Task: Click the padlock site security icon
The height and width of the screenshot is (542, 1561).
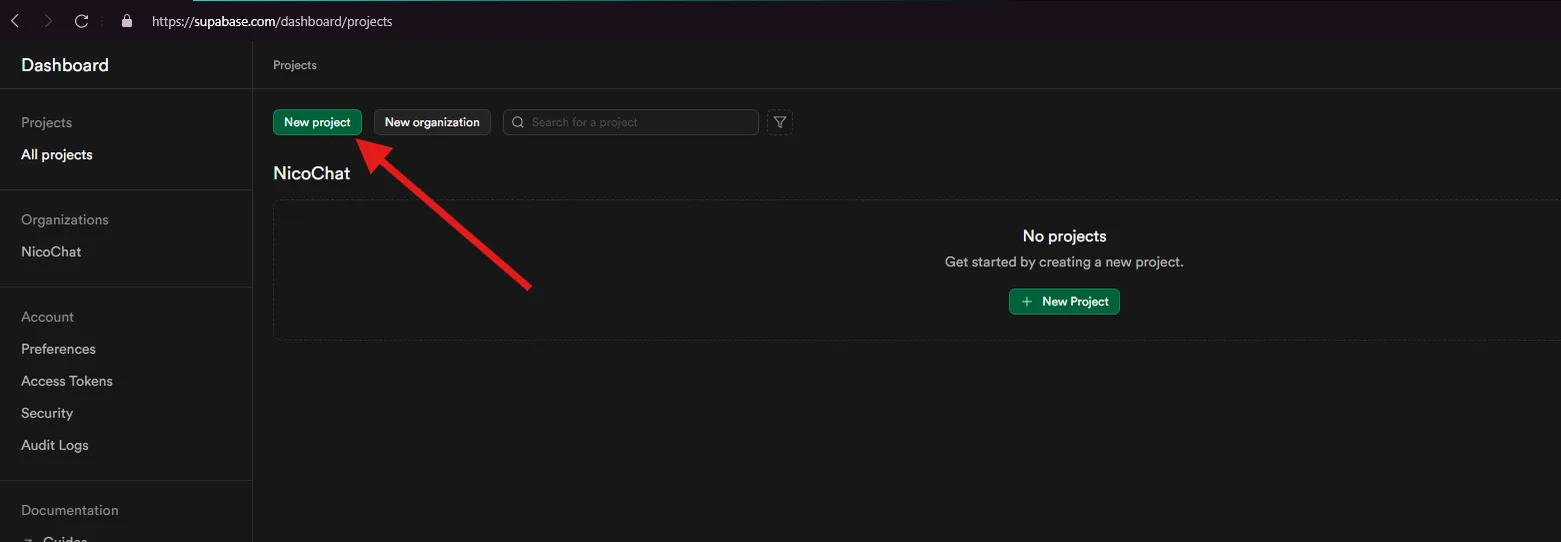Action: coord(126,20)
